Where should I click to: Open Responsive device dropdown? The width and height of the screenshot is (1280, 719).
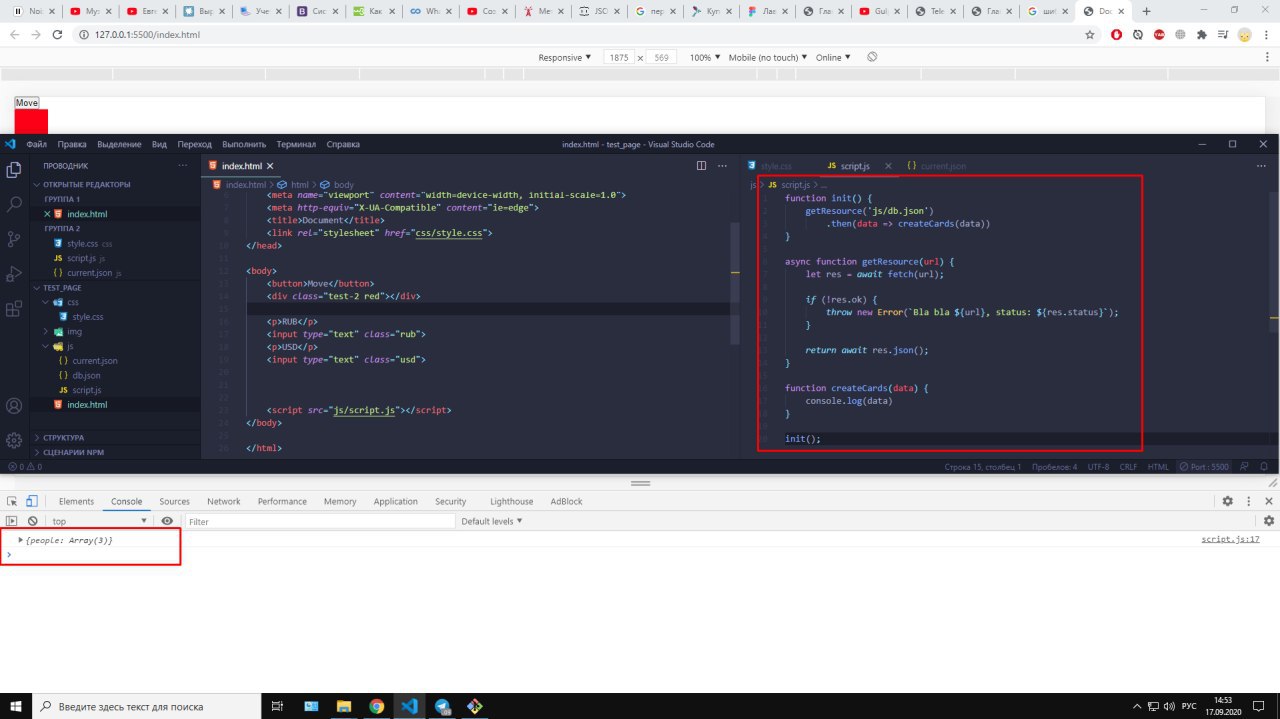click(564, 57)
